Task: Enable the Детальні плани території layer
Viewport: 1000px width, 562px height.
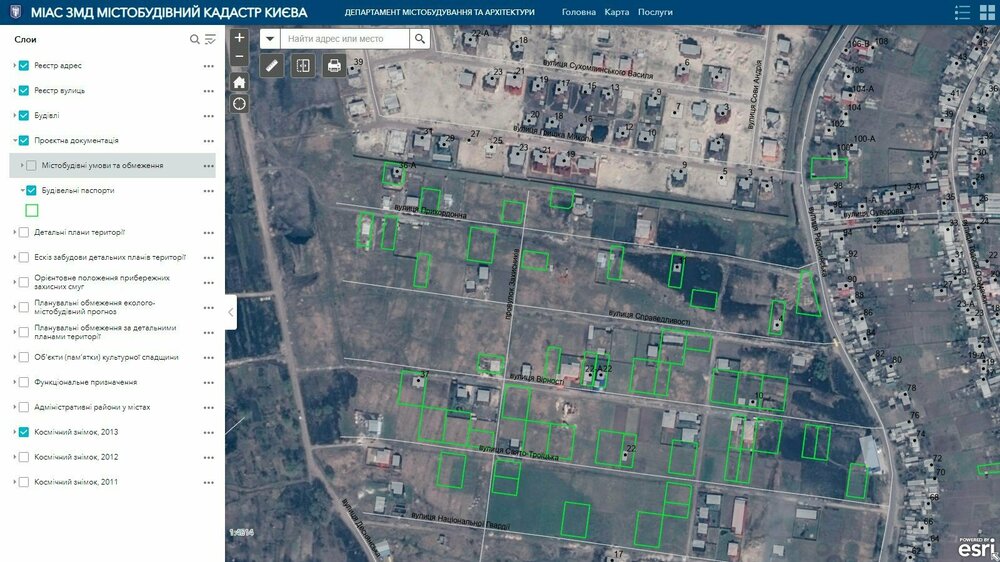Action: 24,233
